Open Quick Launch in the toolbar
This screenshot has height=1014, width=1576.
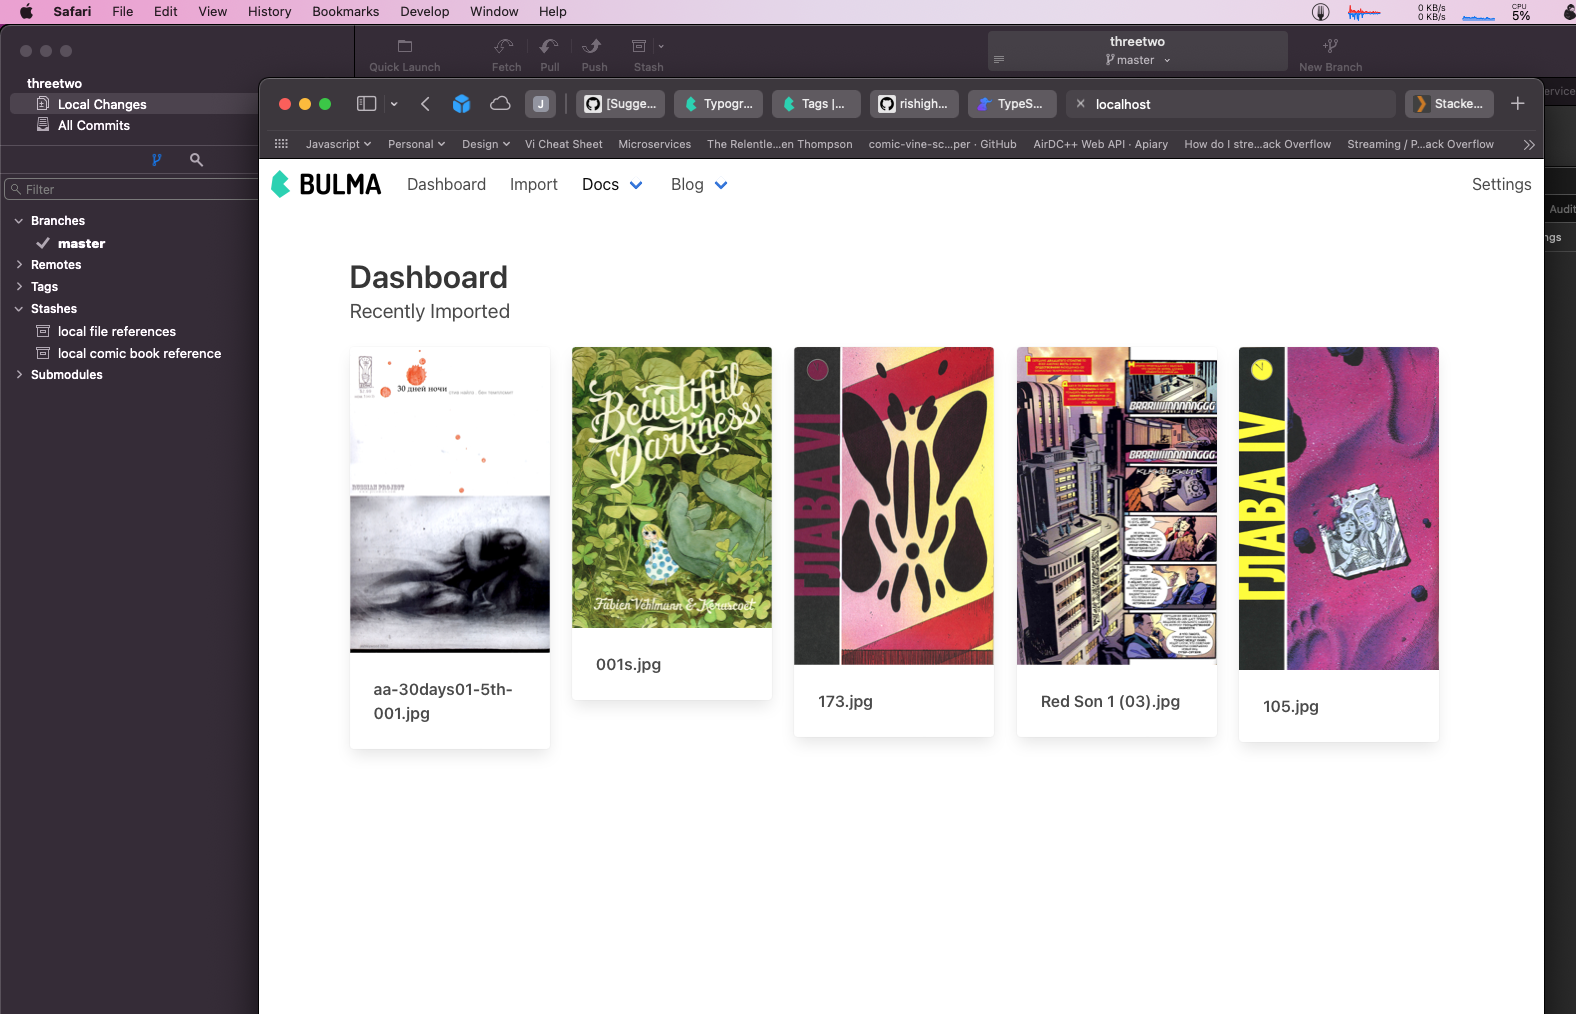click(404, 47)
